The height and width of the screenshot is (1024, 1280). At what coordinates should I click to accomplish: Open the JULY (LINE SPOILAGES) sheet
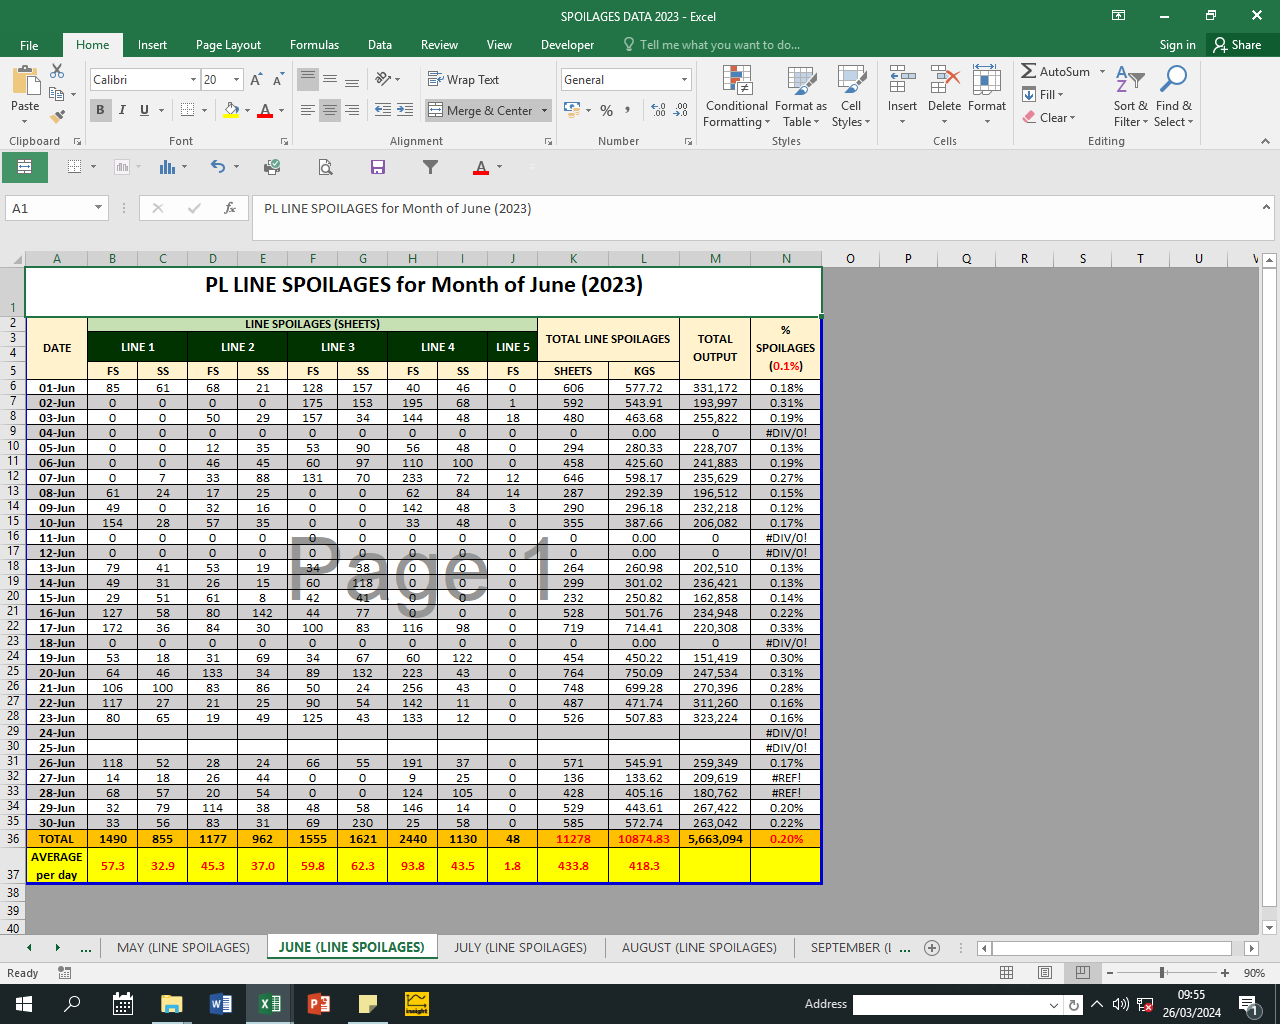point(520,948)
